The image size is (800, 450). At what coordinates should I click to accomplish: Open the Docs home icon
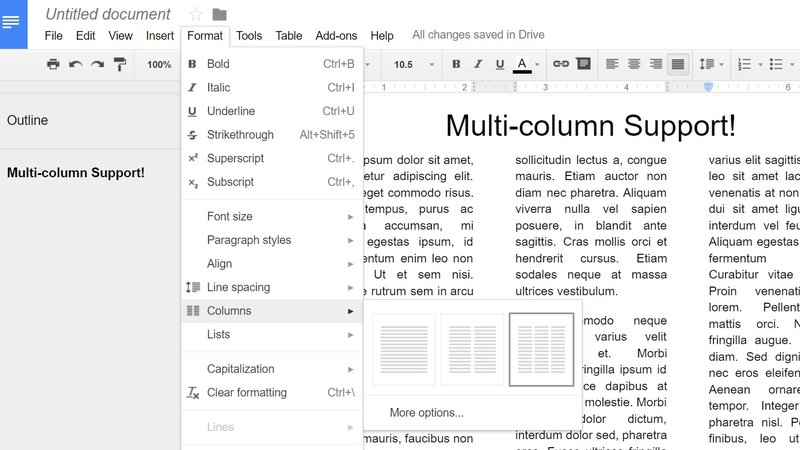[x=14, y=24]
